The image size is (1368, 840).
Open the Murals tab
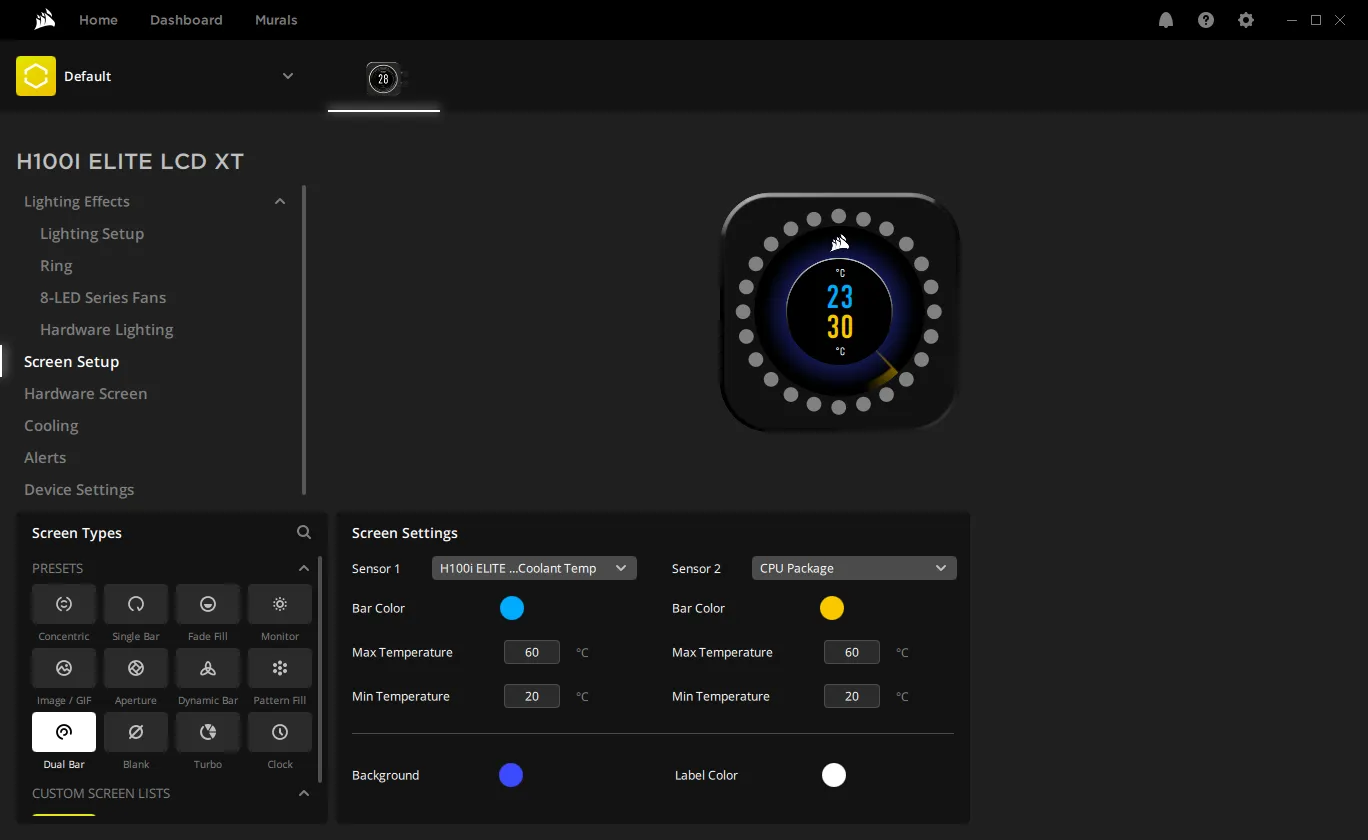(276, 20)
